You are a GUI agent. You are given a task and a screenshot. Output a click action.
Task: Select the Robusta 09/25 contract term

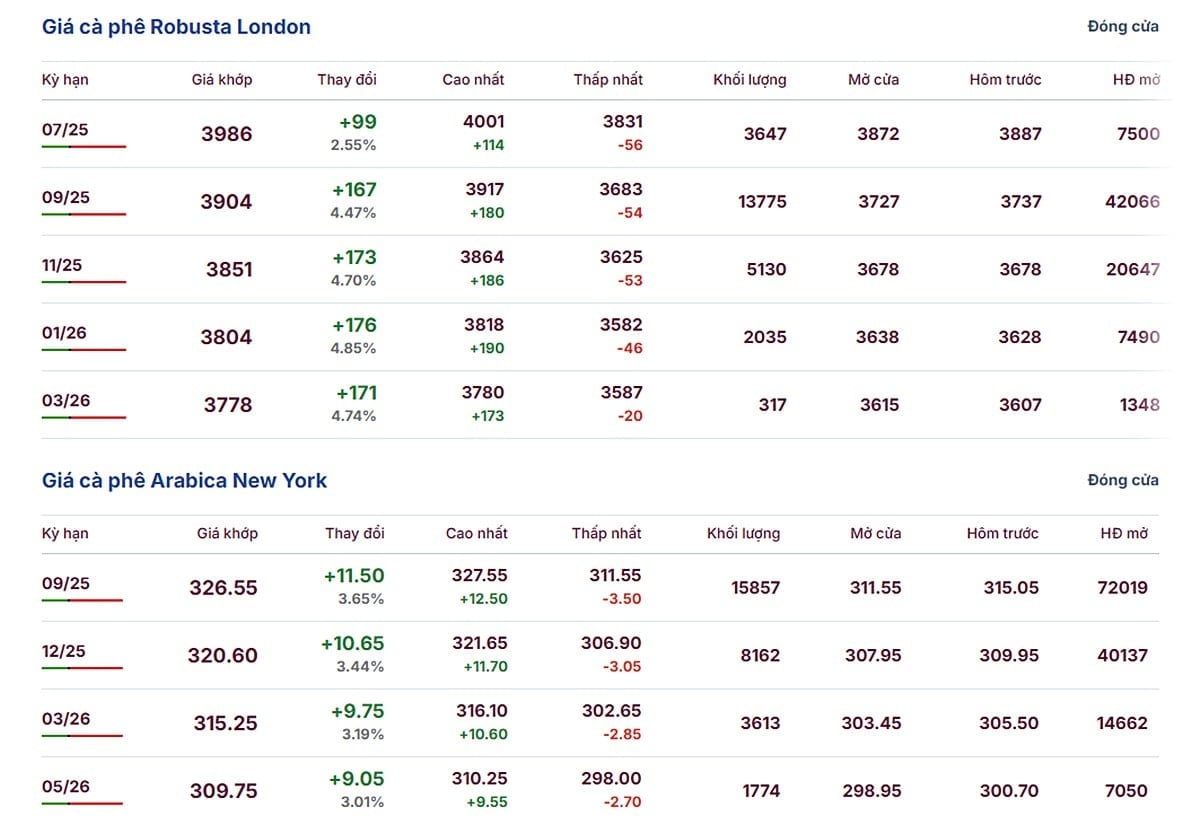pyautogui.click(x=66, y=197)
